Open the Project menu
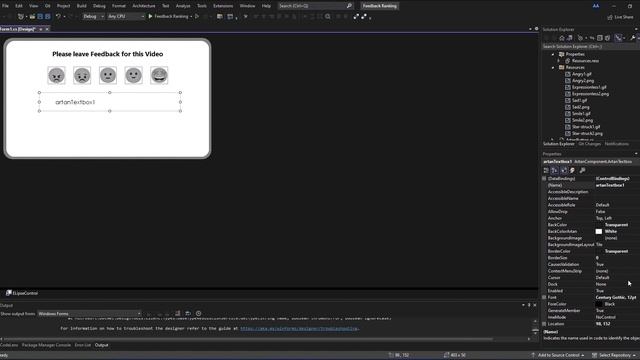The image size is (640, 360). (63, 6)
